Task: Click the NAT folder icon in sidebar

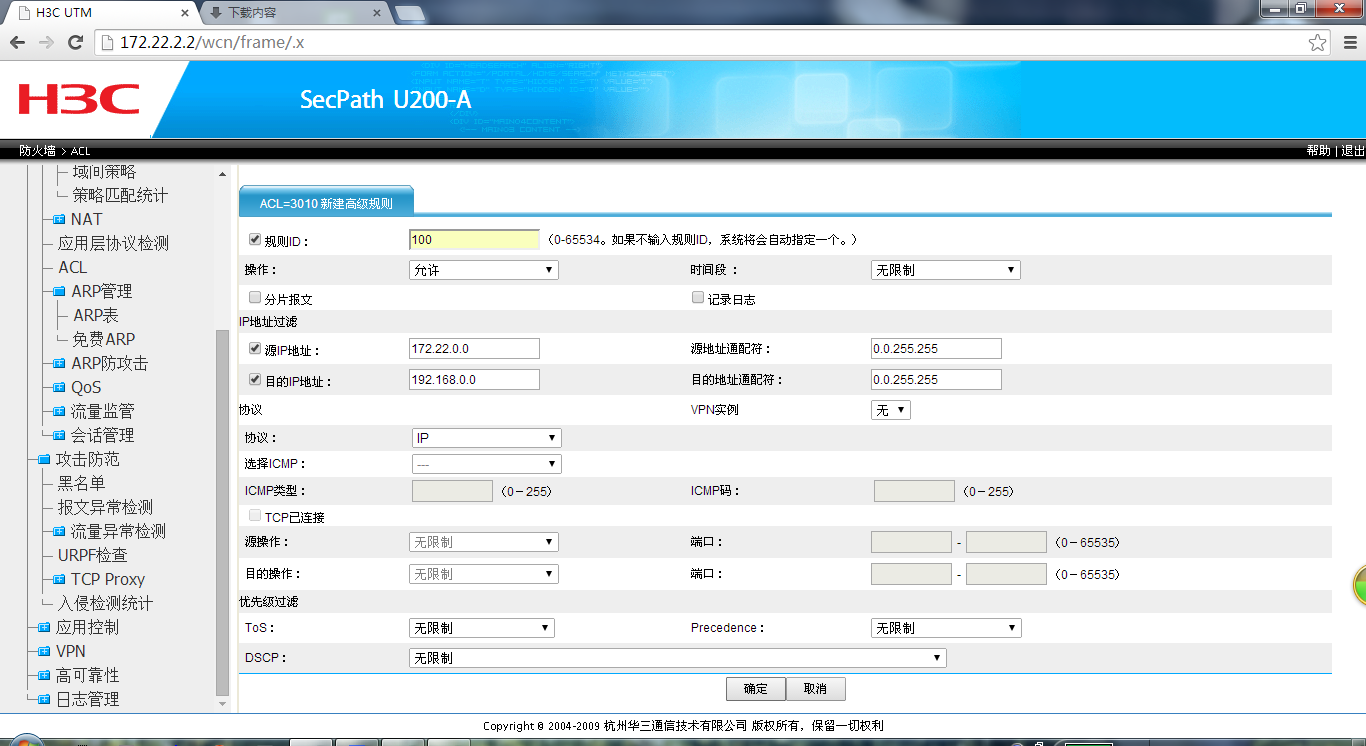Action: pyautogui.click(x=59, y=220)
